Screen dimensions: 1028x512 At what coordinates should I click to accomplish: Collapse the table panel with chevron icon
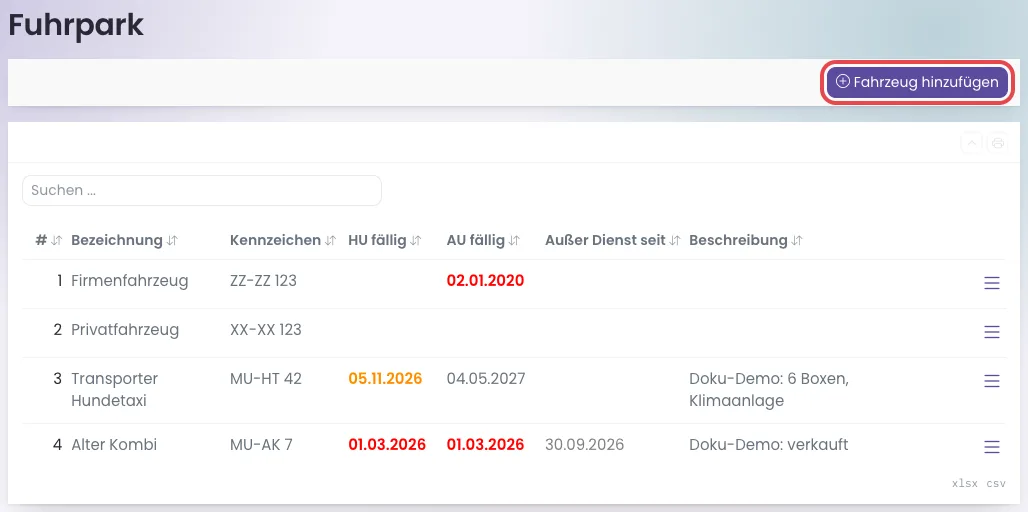coord(972,143)
